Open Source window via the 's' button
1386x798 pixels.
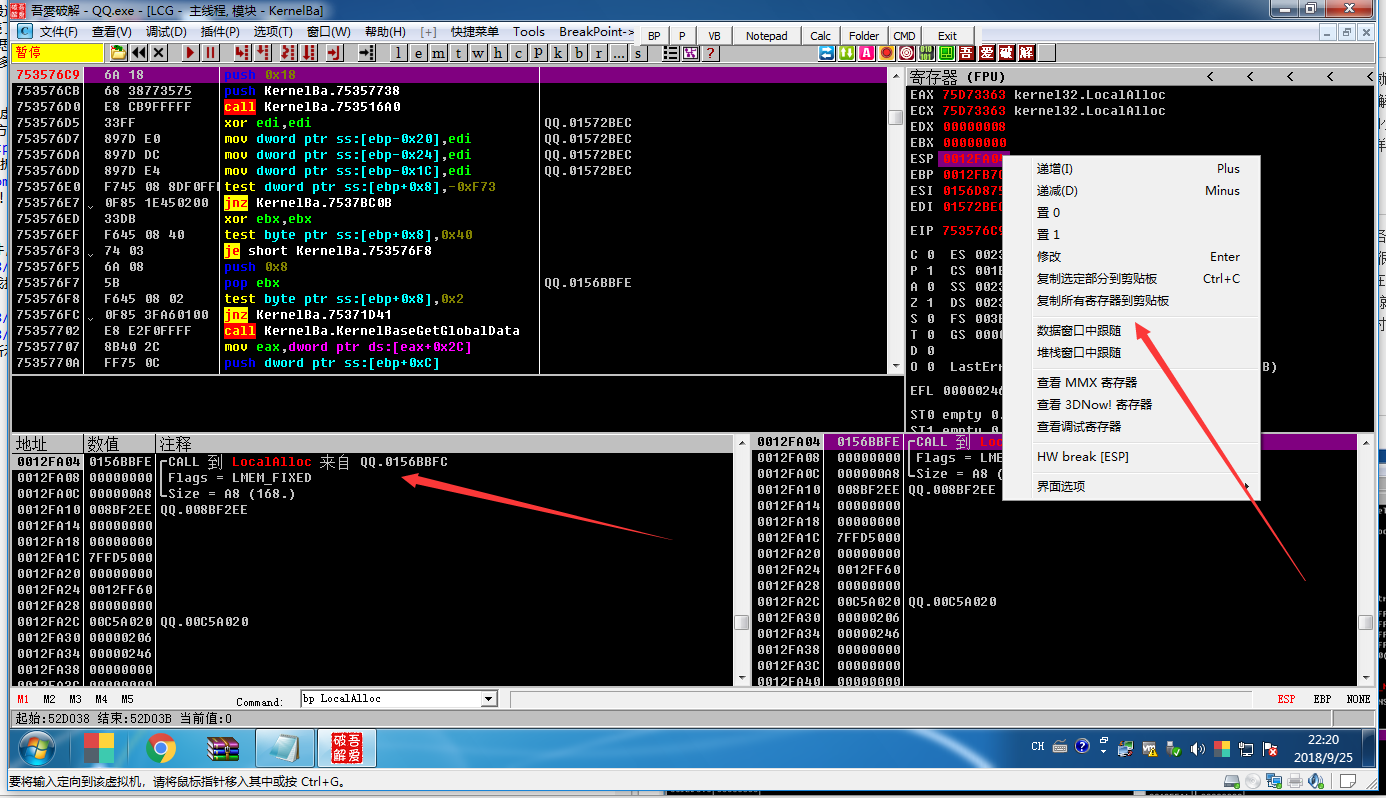click(638, 53)
